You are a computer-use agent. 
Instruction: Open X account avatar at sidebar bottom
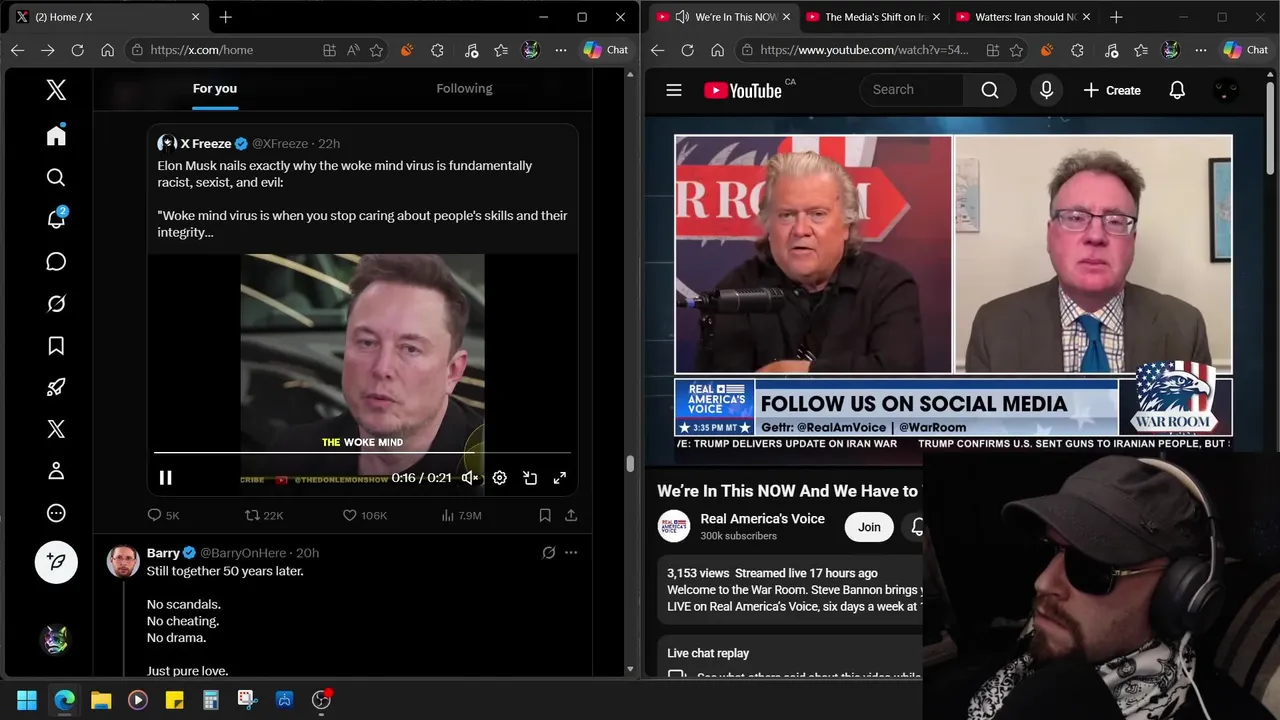[x=56, y=640]
